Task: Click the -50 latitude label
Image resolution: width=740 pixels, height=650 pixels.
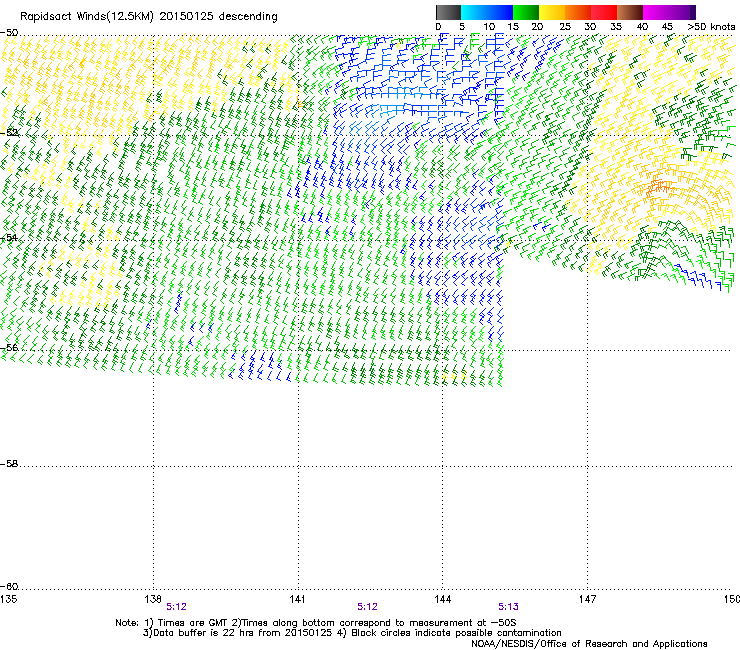Action: click(9, 33)
